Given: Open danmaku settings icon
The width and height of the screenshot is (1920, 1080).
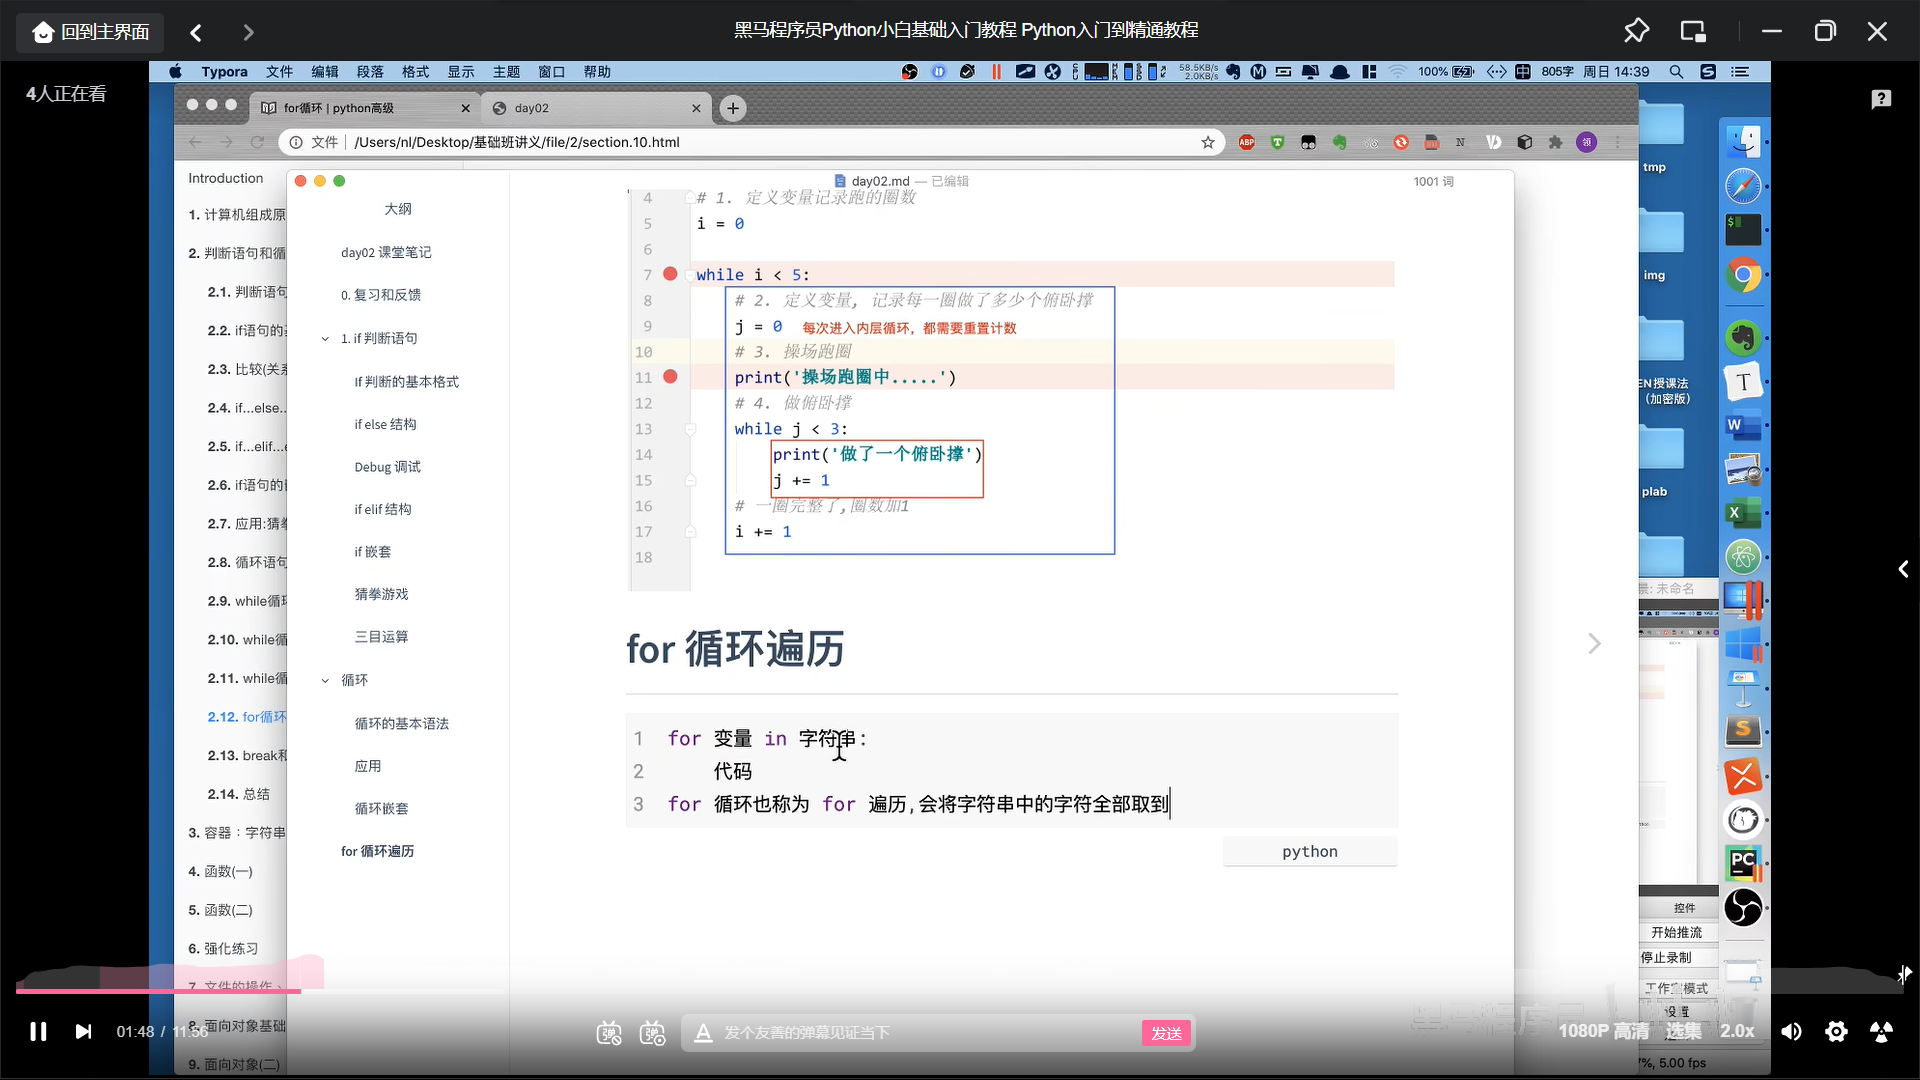Looking at the screenshot, I should click(653, 1033).
